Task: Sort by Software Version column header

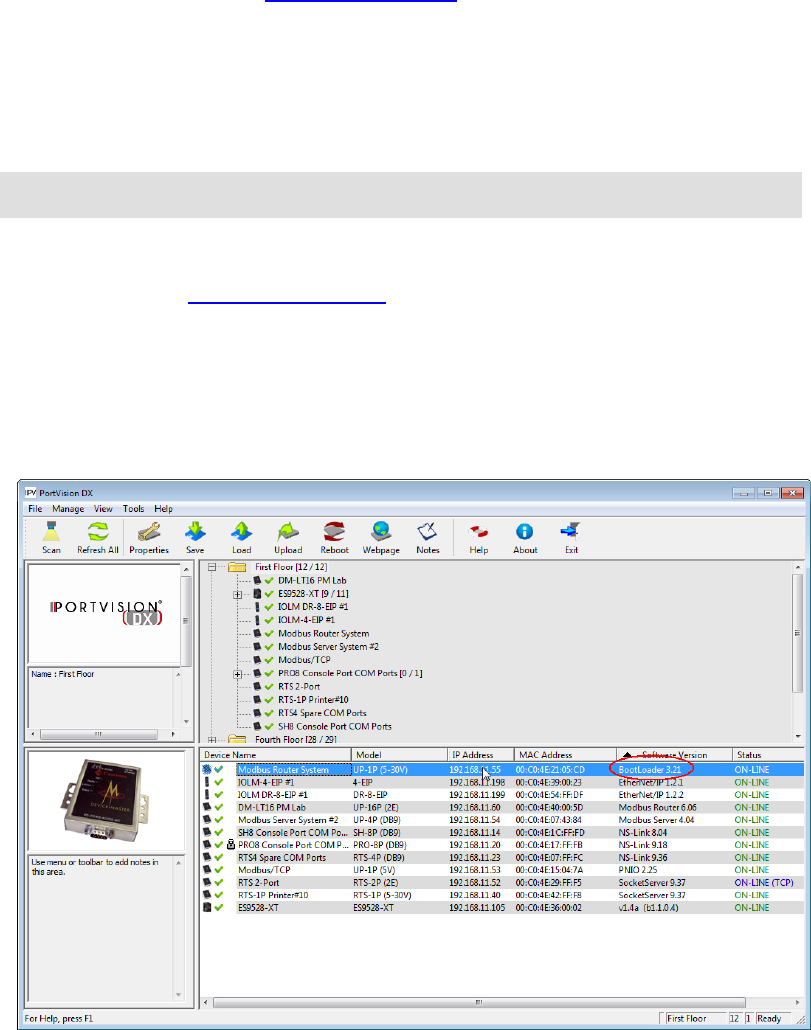Action: 674,755
